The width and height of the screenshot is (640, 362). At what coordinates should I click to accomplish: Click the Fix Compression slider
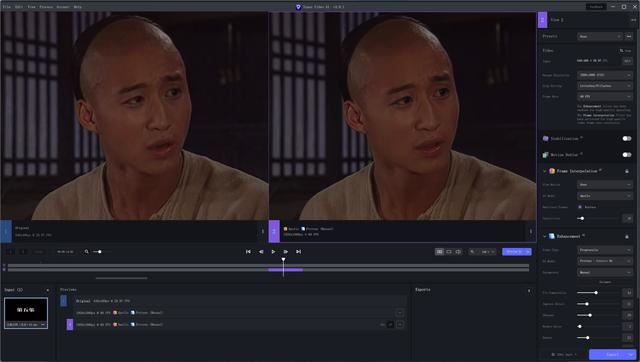(599, 293)
